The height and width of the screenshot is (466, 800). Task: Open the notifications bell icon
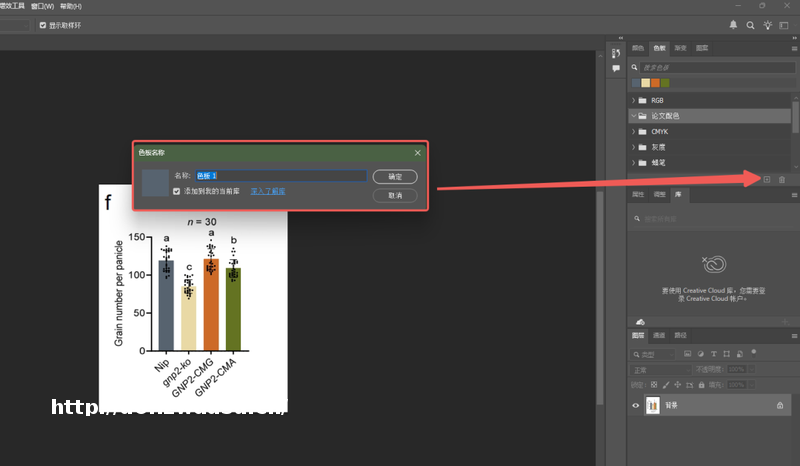[733, 25]
